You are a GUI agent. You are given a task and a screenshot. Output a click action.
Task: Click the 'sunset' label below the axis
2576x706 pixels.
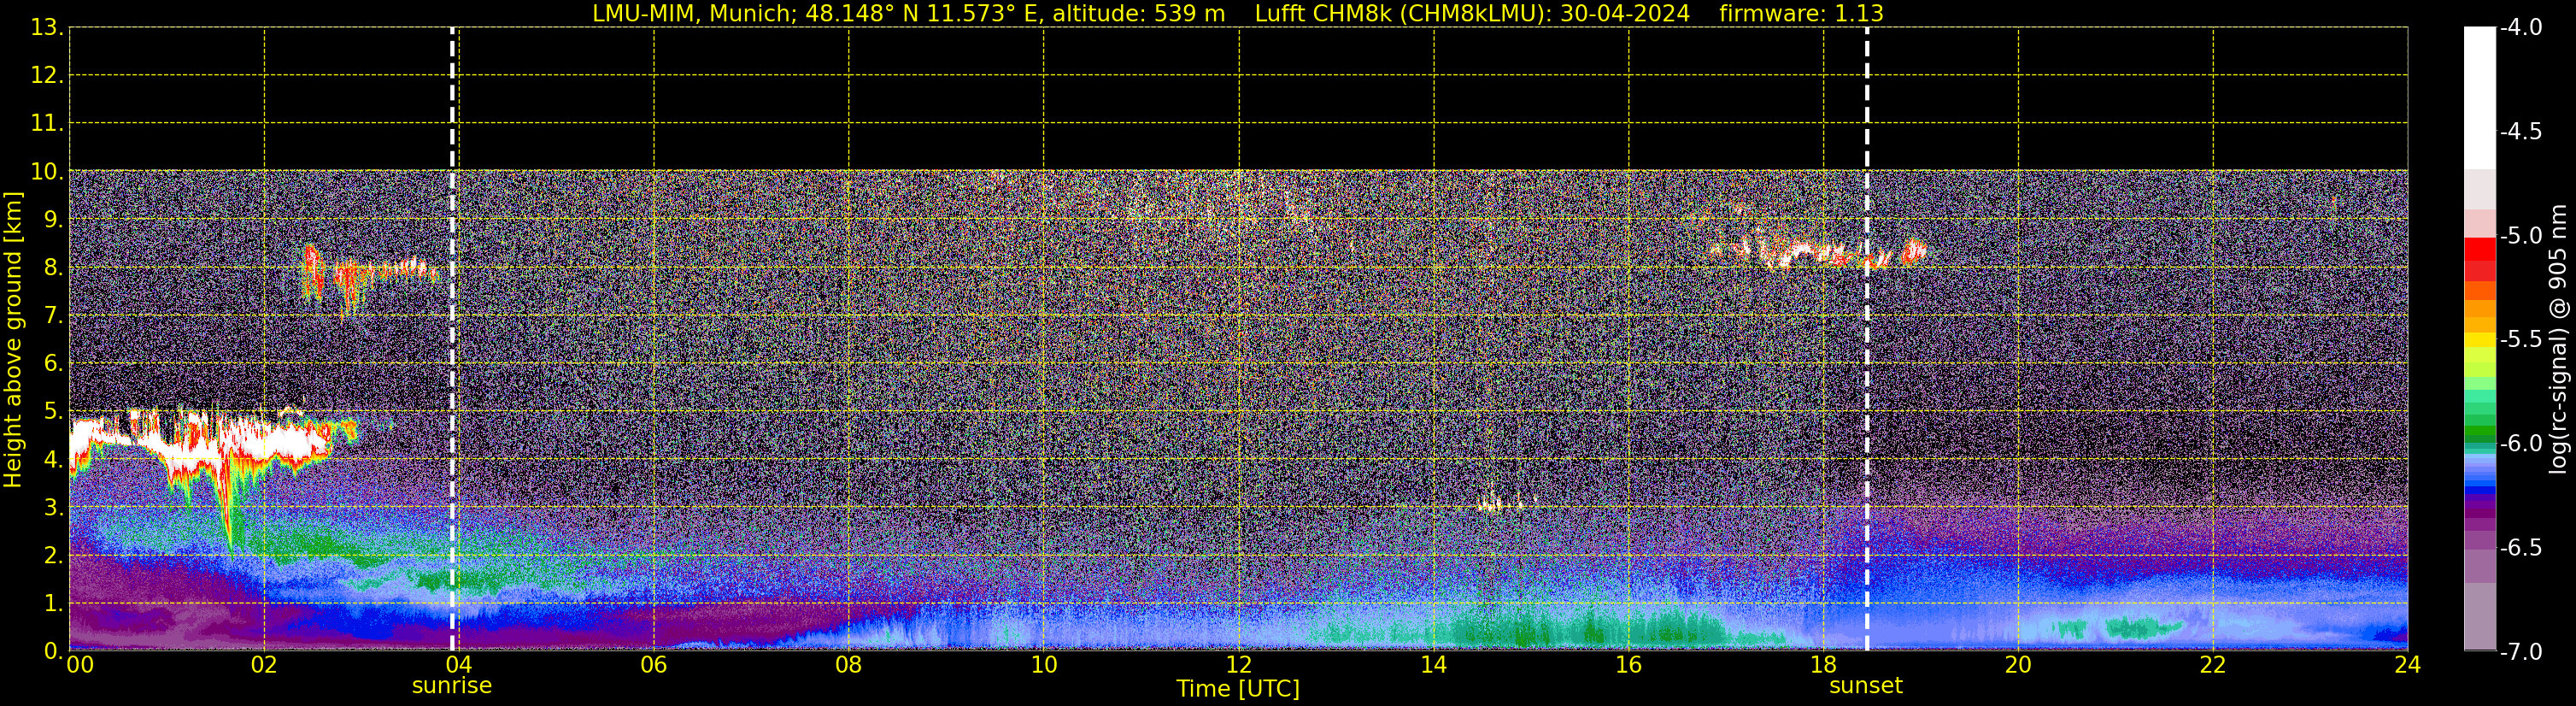click(x=1866, y=686)
